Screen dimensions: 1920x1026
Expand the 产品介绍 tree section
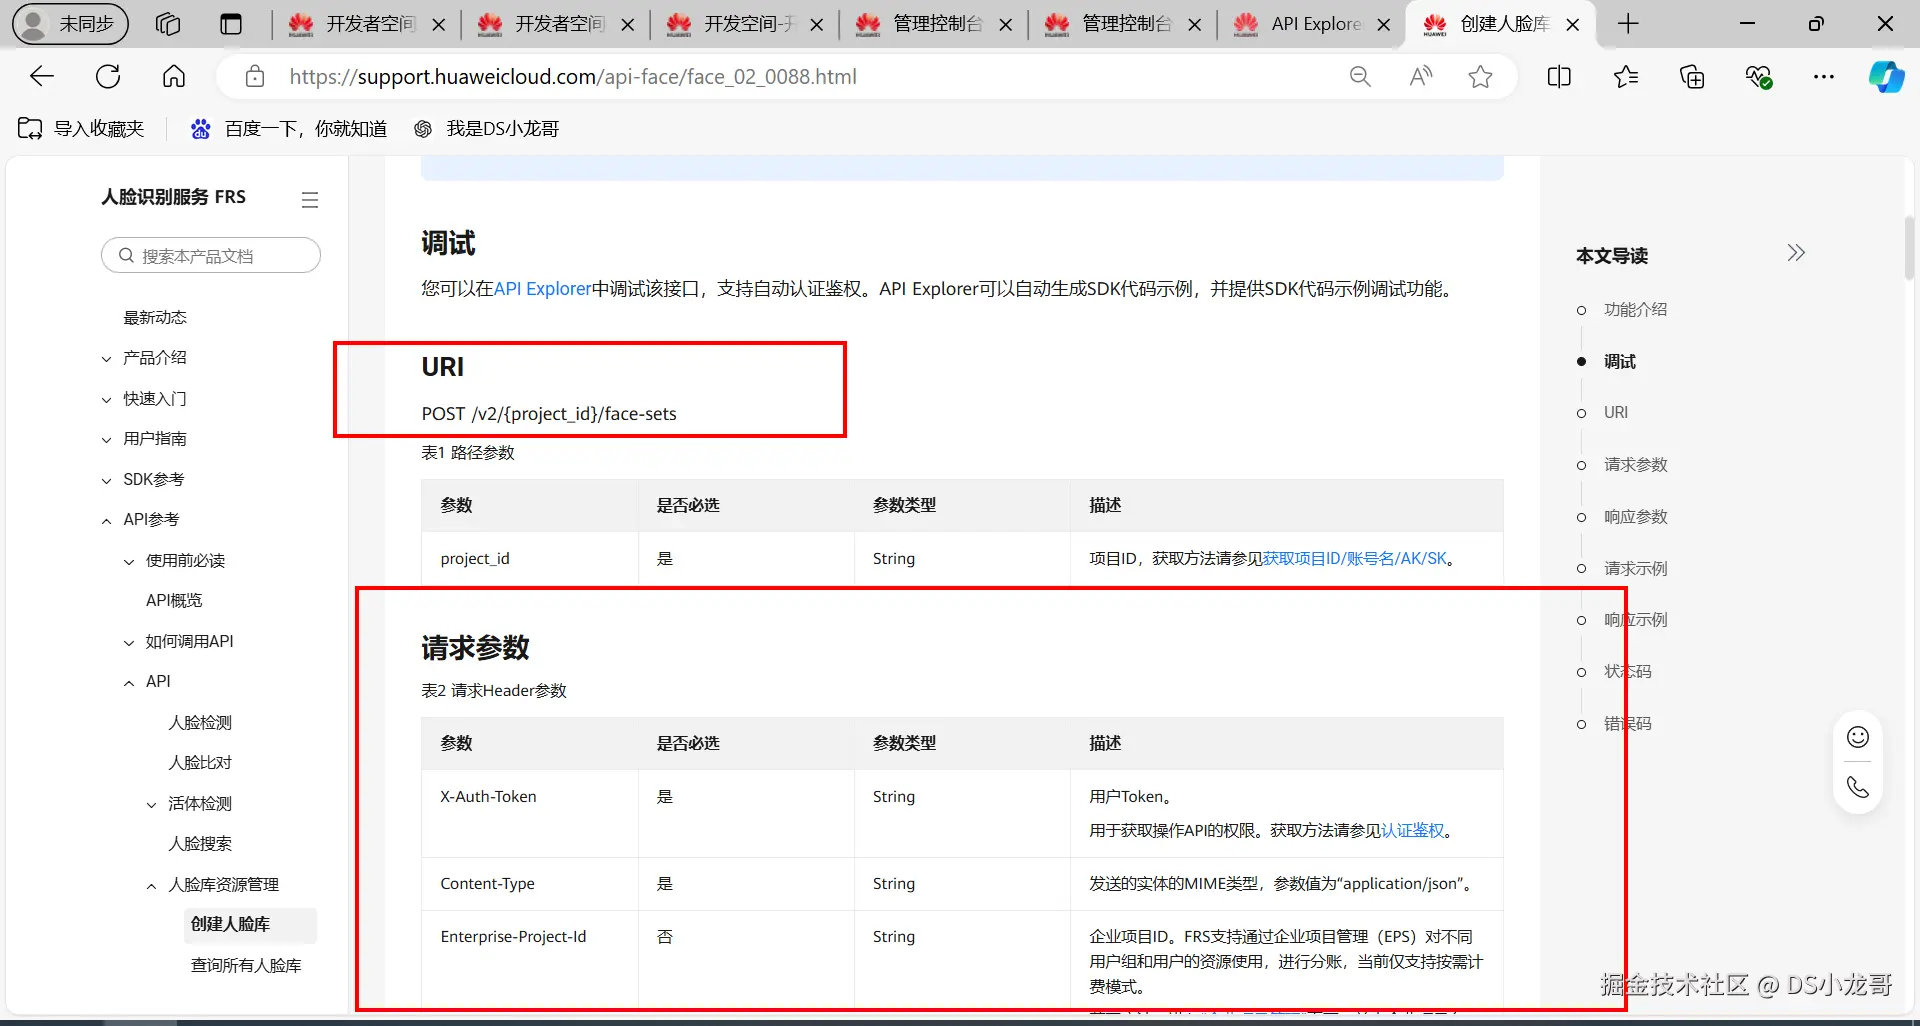(x=107, y=358)
